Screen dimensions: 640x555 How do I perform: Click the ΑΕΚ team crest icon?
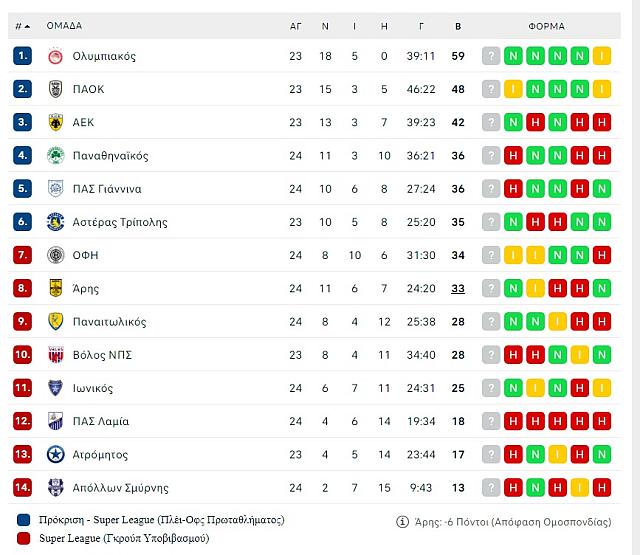click(x=56, y=122)
